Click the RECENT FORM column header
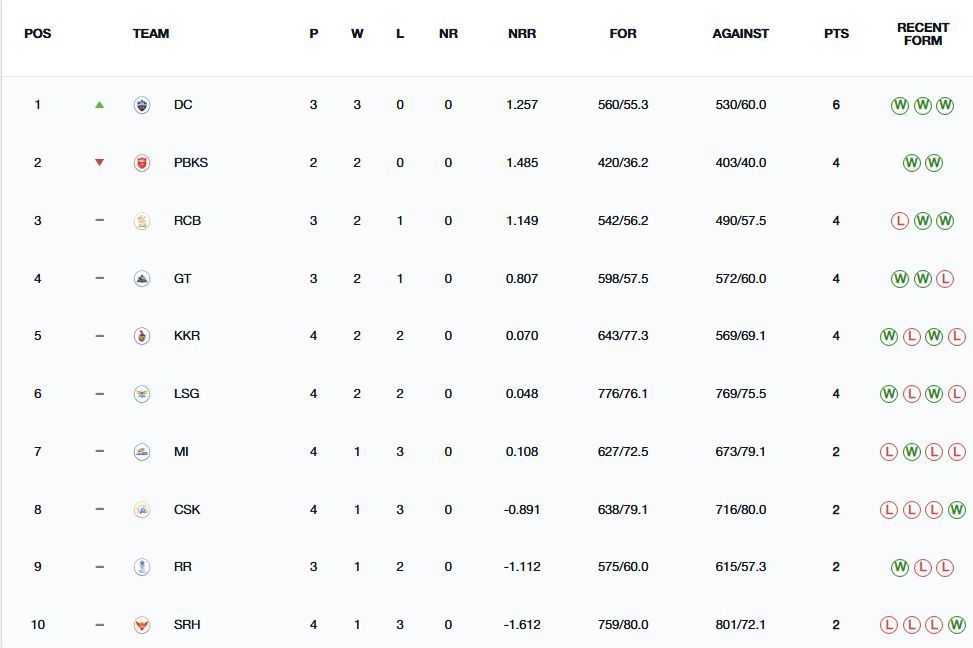Screen dimensions: 973x648 point(922,34)
